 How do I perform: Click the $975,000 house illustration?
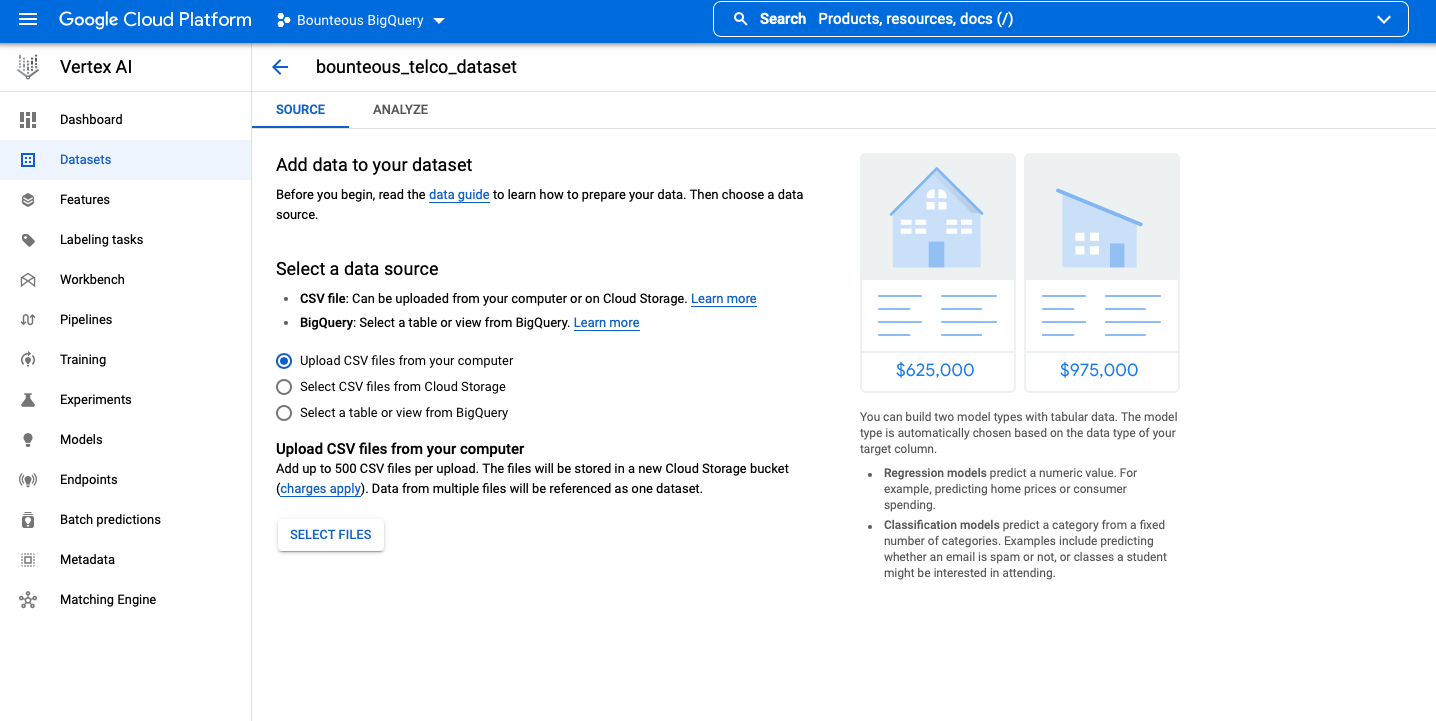click(x=1102, y=272)
